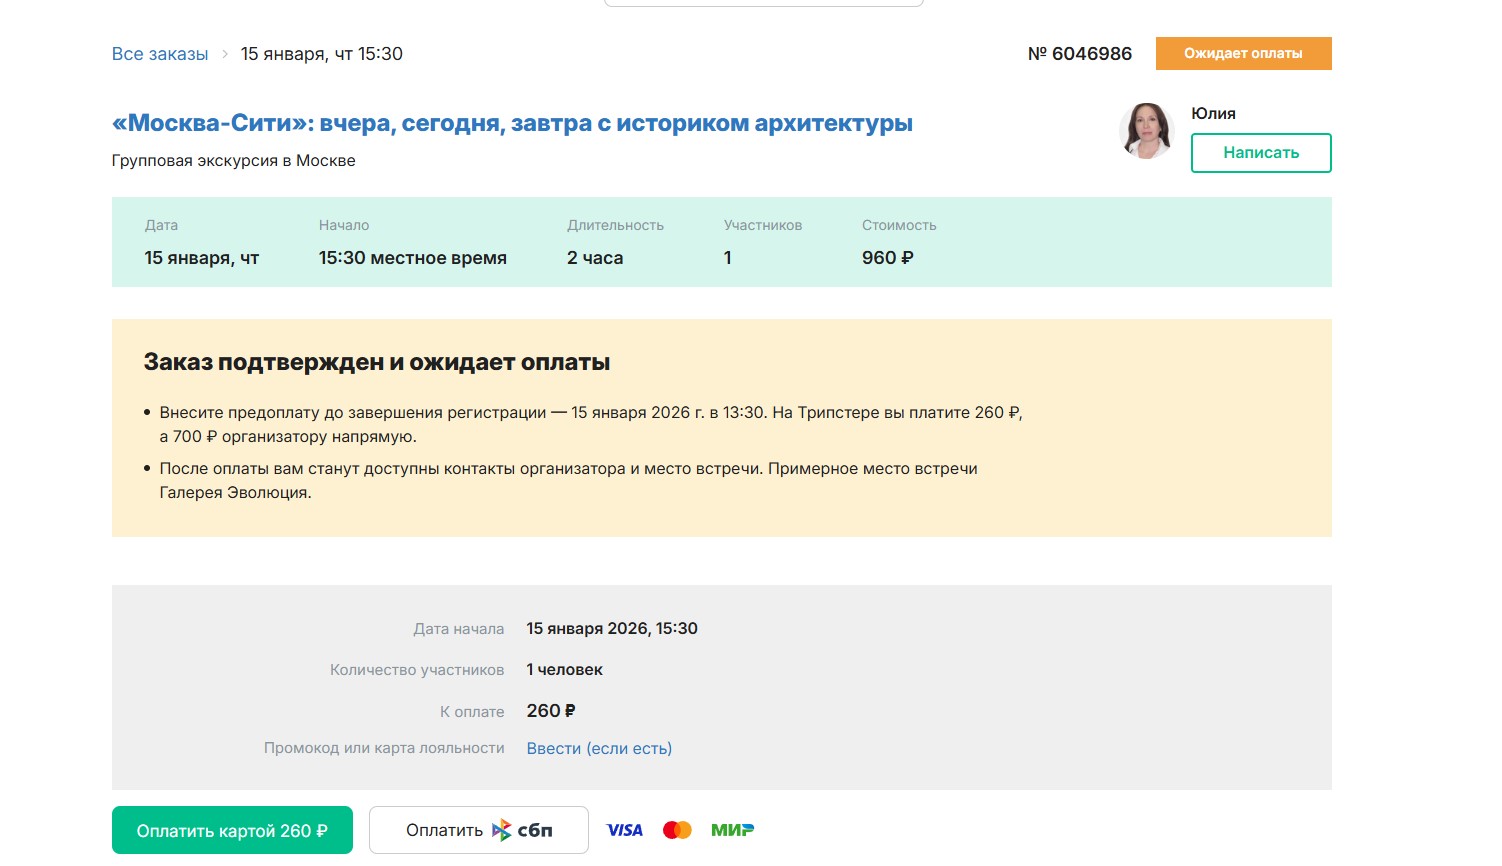Click the 15:30 местное время start value
The image size is (1502, 866).
point(412,258)
